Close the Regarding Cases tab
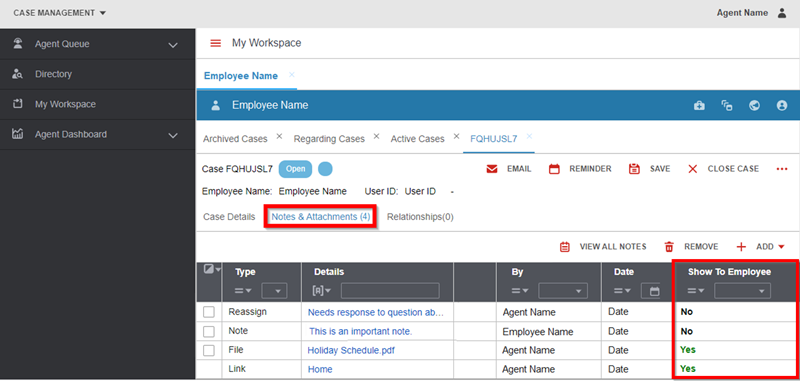 click(376, 136)
